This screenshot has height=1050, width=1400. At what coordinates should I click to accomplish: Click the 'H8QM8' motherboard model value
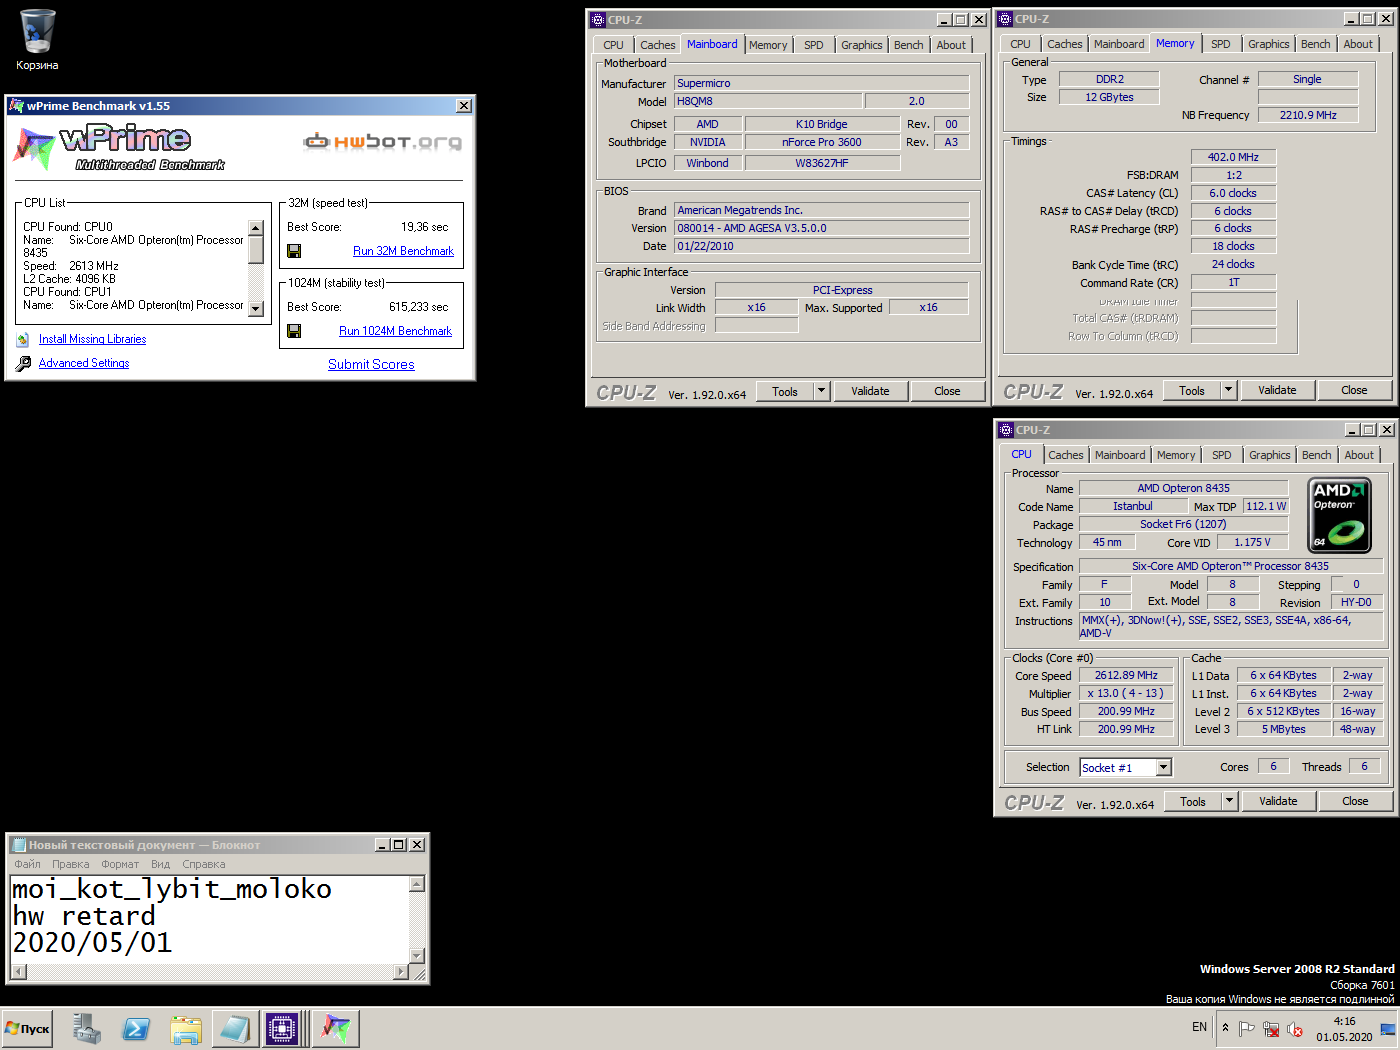[767, 101]
